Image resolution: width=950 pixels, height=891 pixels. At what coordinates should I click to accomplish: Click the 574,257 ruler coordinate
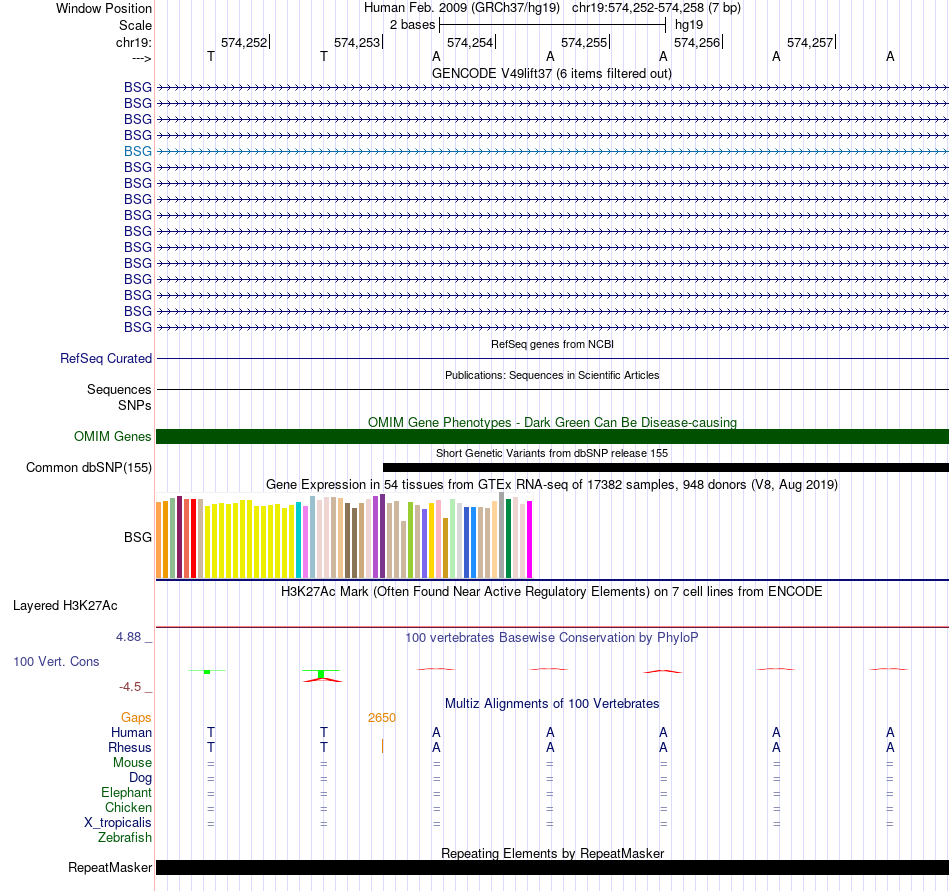810,42
